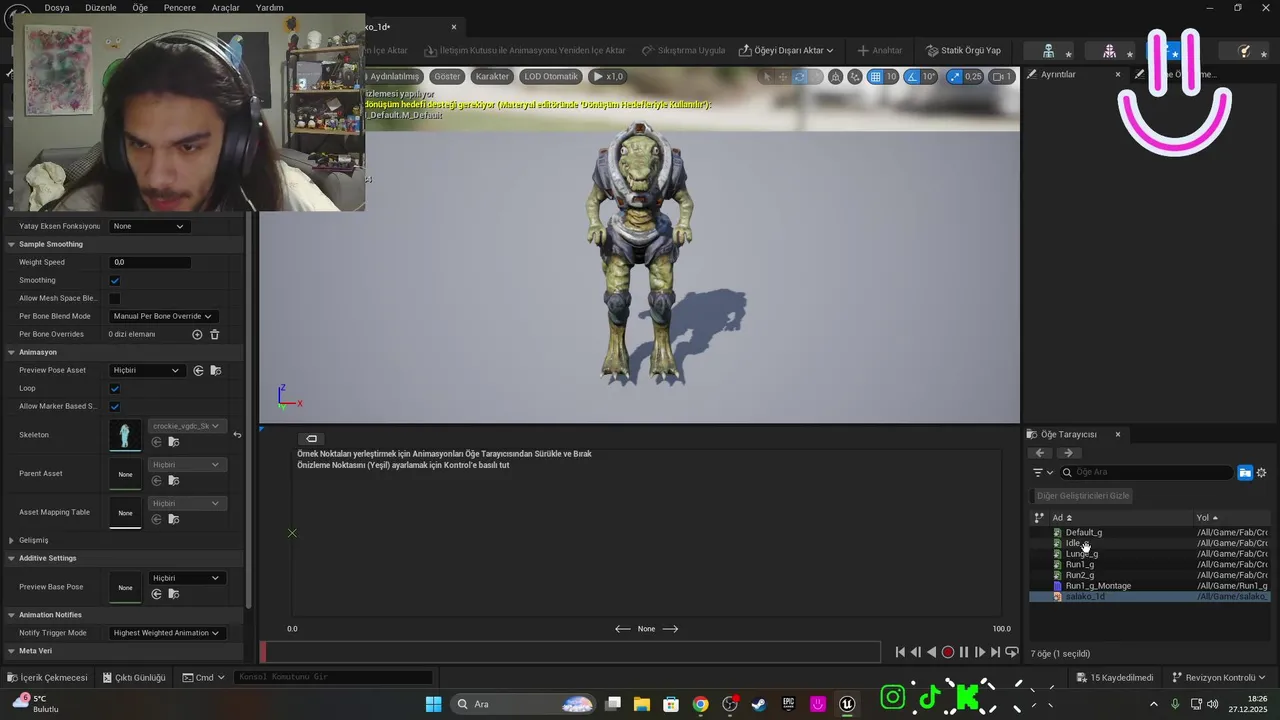This screenshot has width=1280, height=720.
Task: Open İçerik Çekmecesi drawer
Action: 47,677
